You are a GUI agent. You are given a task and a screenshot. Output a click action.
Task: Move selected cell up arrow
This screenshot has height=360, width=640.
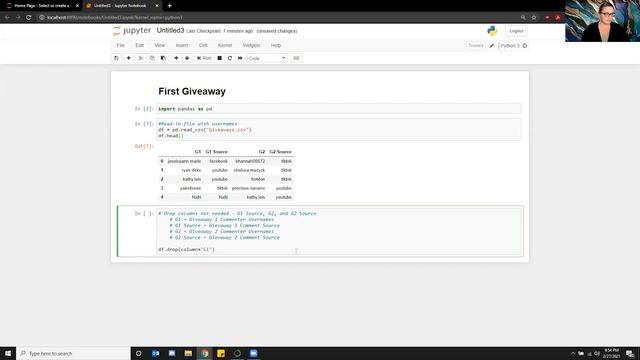176,58
